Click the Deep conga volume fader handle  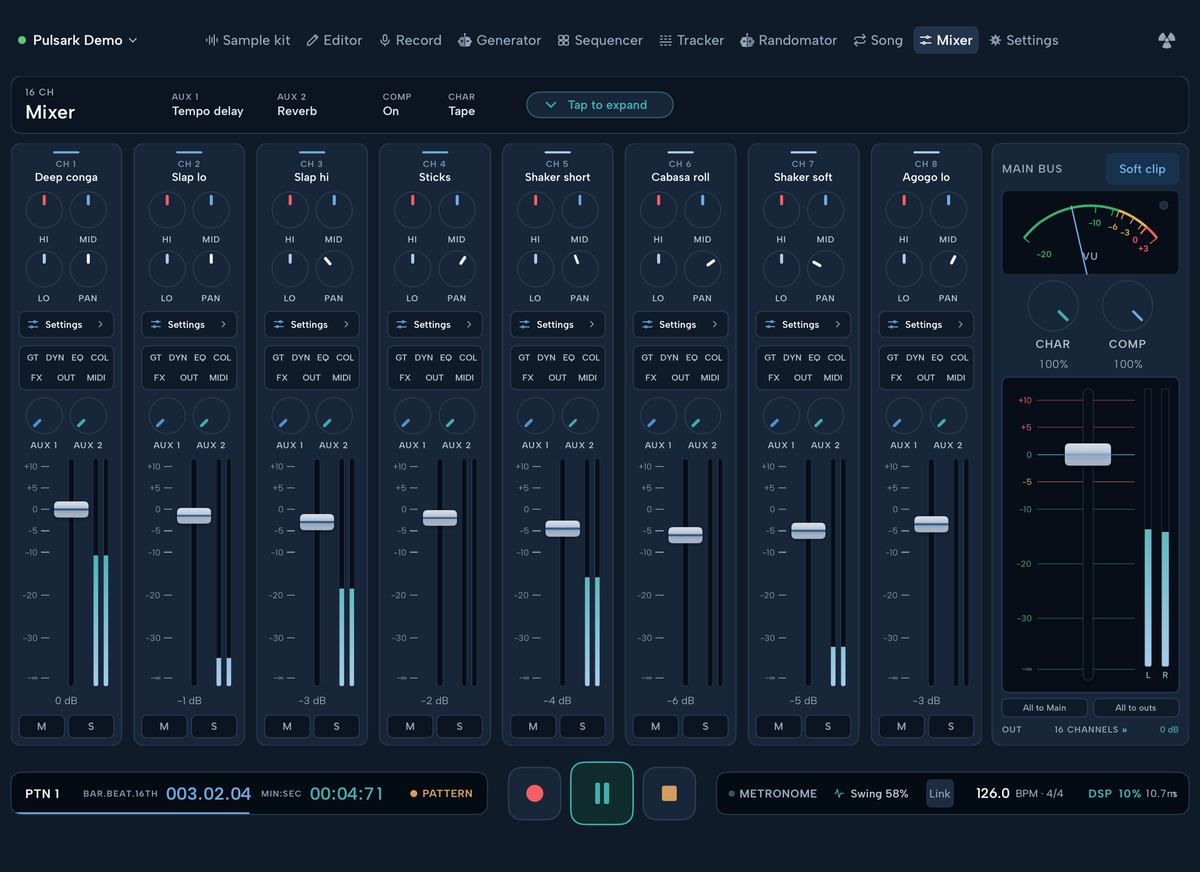pos(71,509)
